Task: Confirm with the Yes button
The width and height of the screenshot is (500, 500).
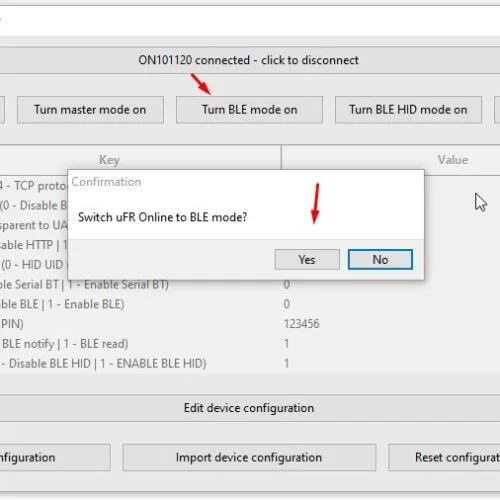Action: tap(307, 259)
